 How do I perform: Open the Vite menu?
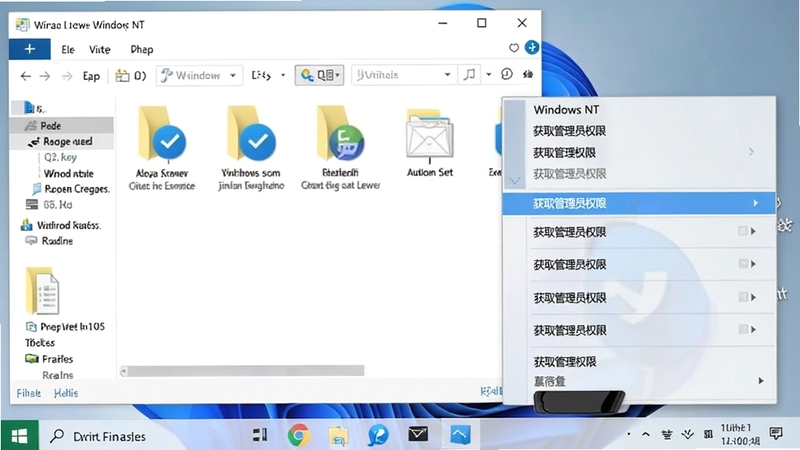(x=99, y=49)
